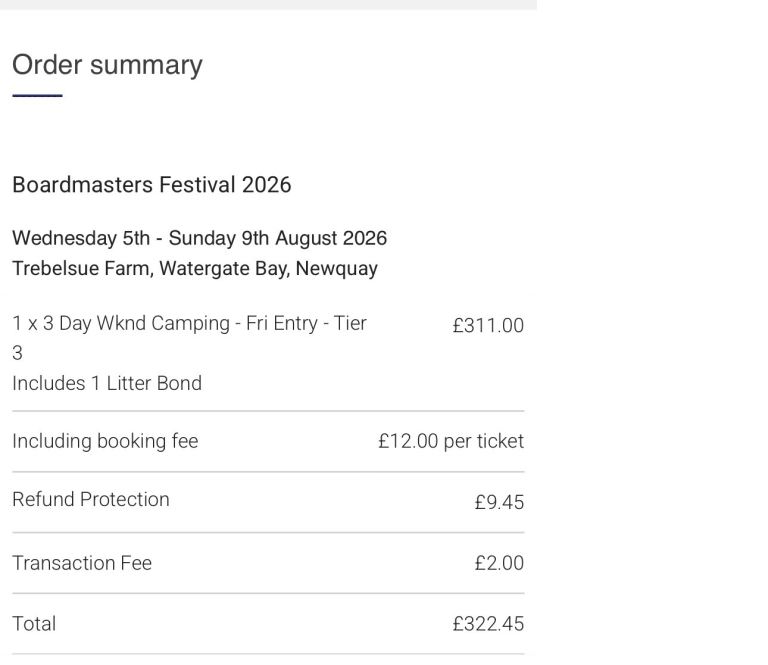This screenshot has width=768, height=665.
Task: Click the Trebelsue Farm venue address
Action: click(194, 268)
